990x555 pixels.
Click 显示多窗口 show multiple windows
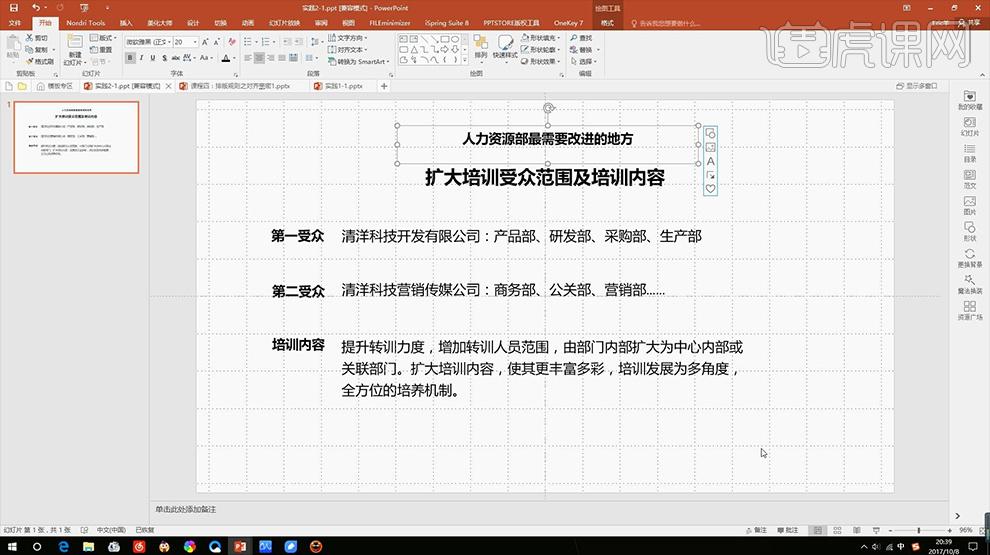click(x=917, y=86)
